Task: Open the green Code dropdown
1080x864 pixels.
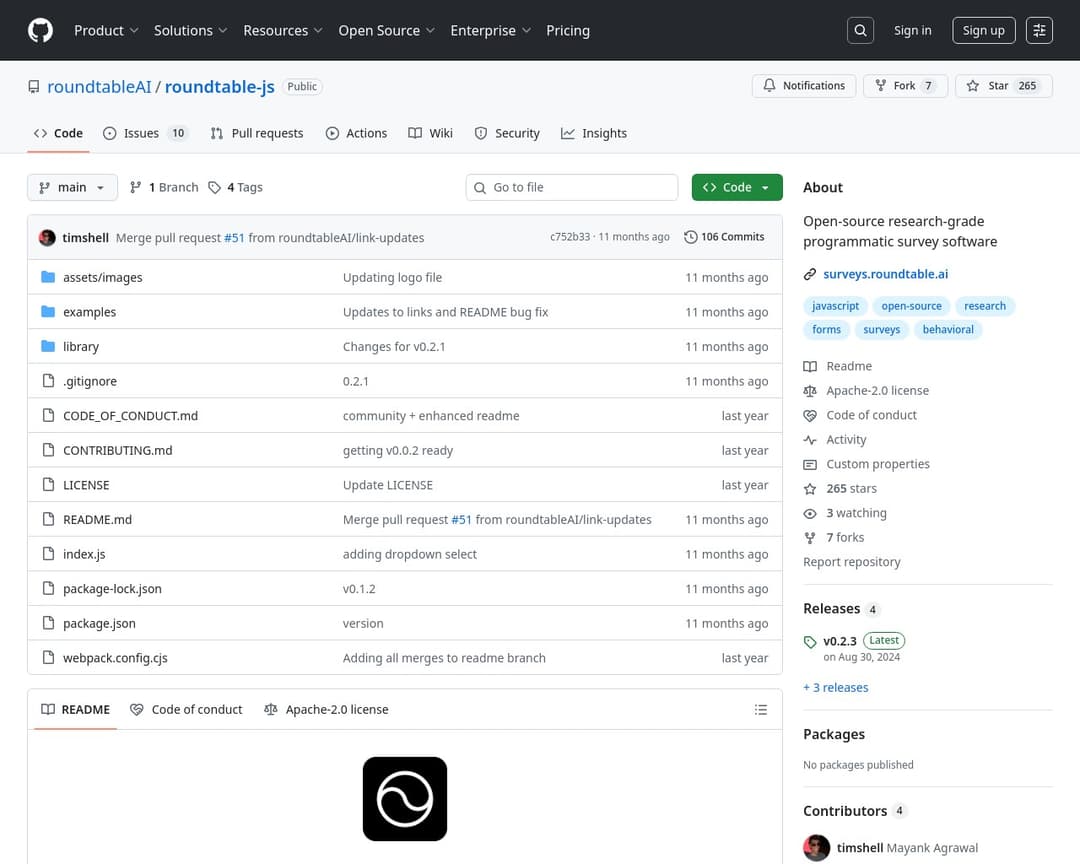Action: point(737,187)
